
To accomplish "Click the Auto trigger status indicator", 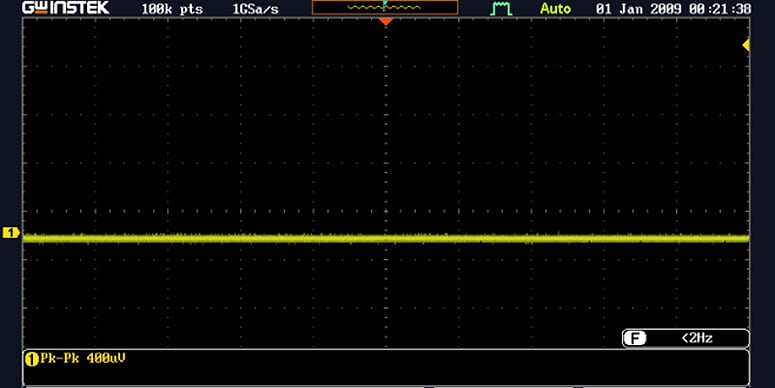I will [556, 8].
